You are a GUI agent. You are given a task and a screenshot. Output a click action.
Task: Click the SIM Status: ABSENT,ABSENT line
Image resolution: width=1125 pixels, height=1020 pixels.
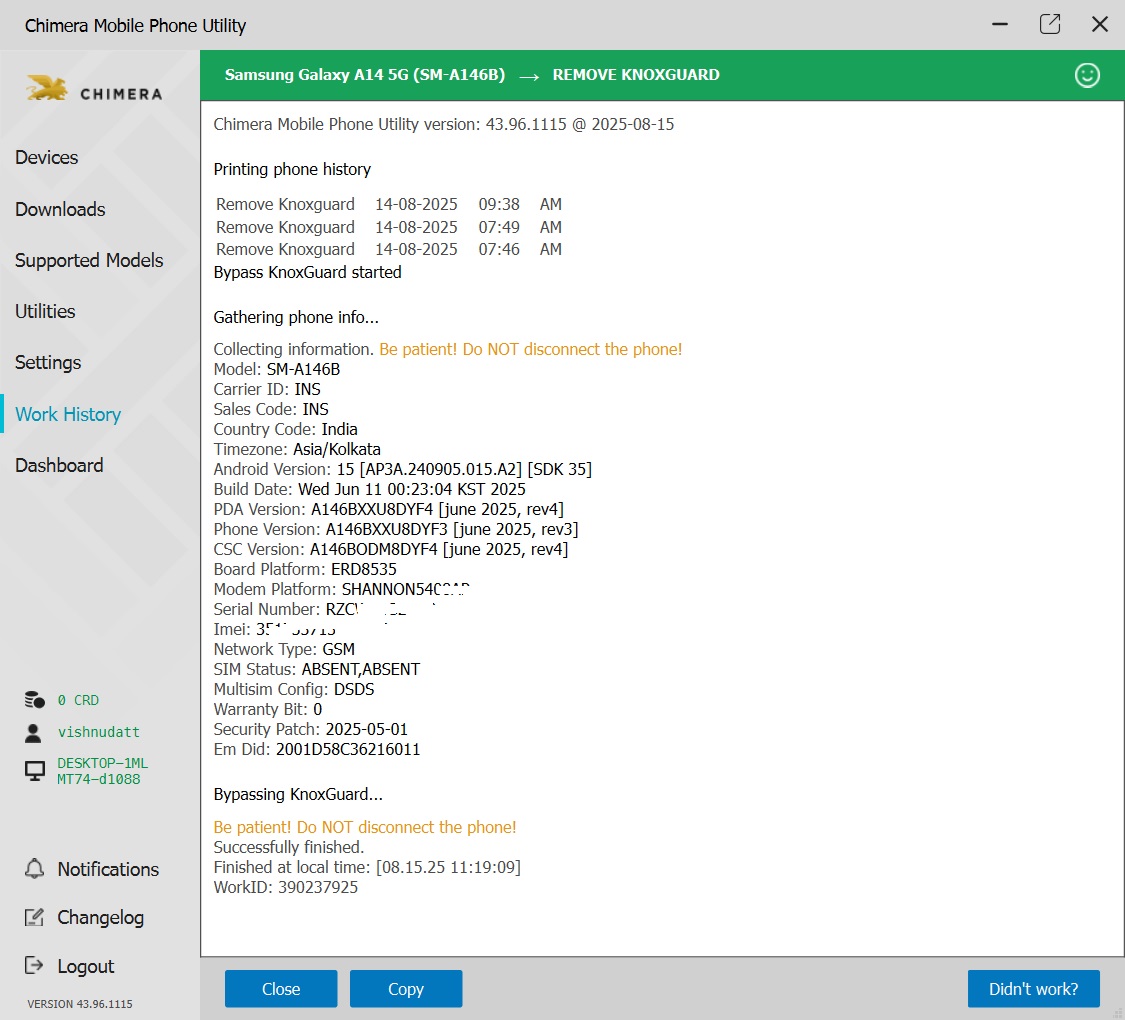click(316, 669)
